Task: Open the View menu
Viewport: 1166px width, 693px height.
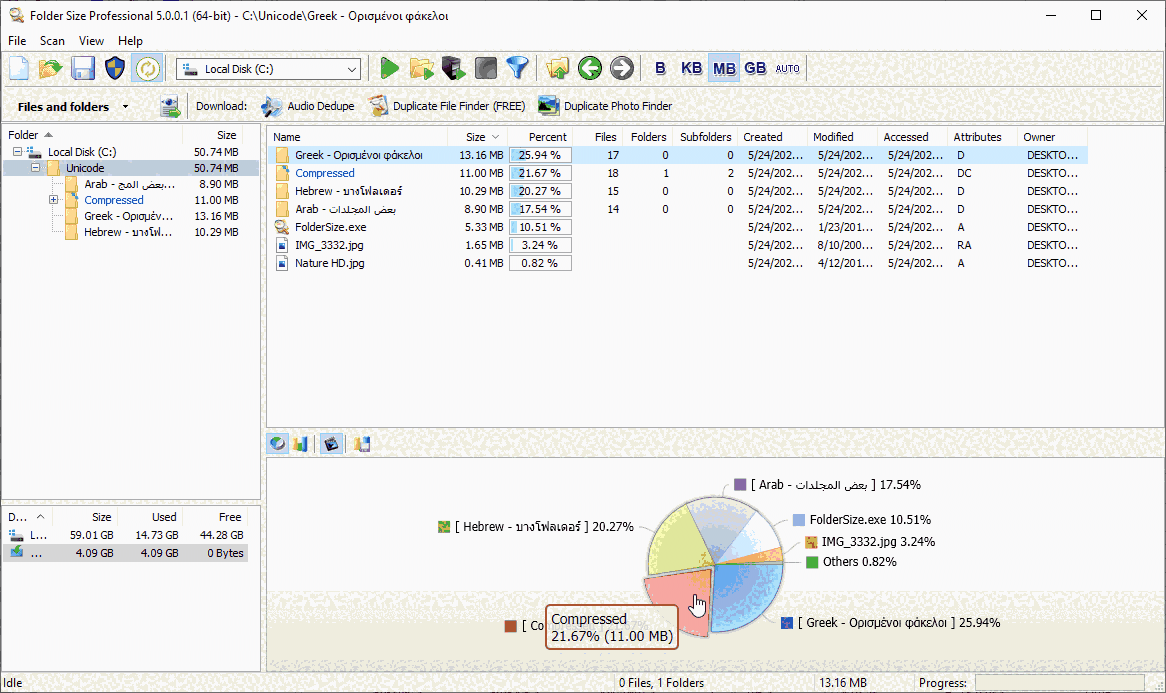Action: 91,41
